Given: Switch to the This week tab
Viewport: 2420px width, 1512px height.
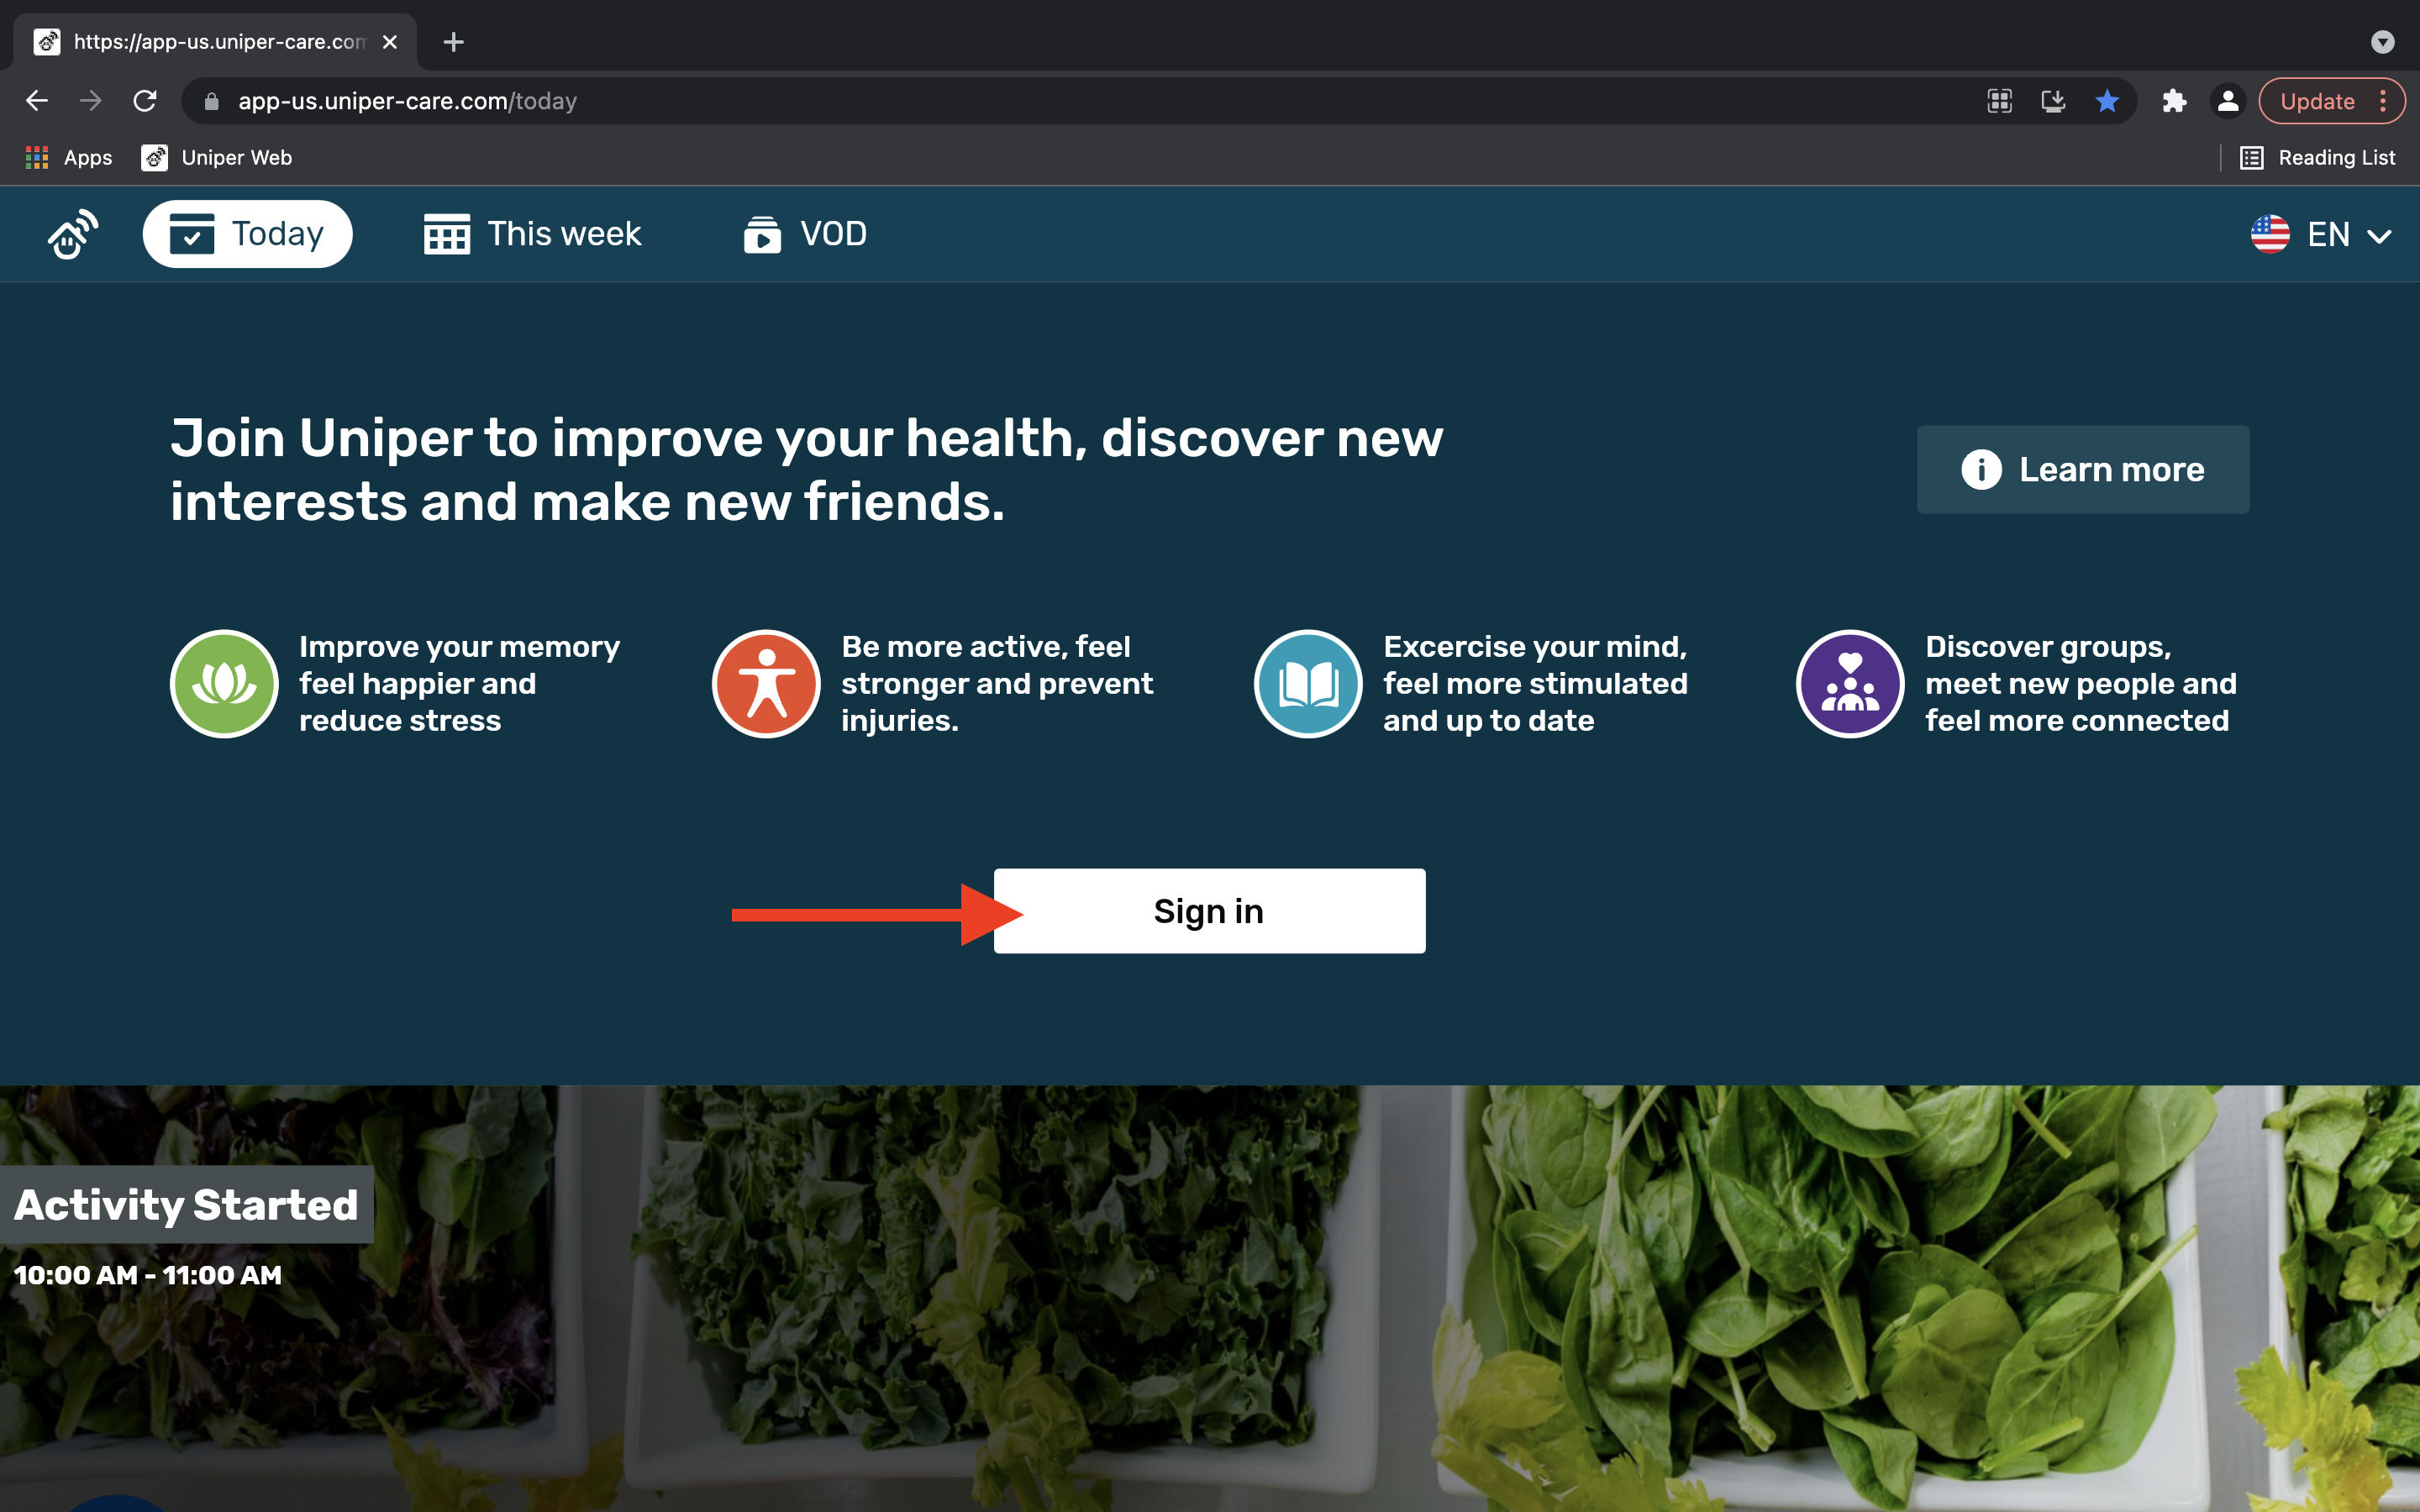Looking at the screenshot, I should tap(532, 234).
